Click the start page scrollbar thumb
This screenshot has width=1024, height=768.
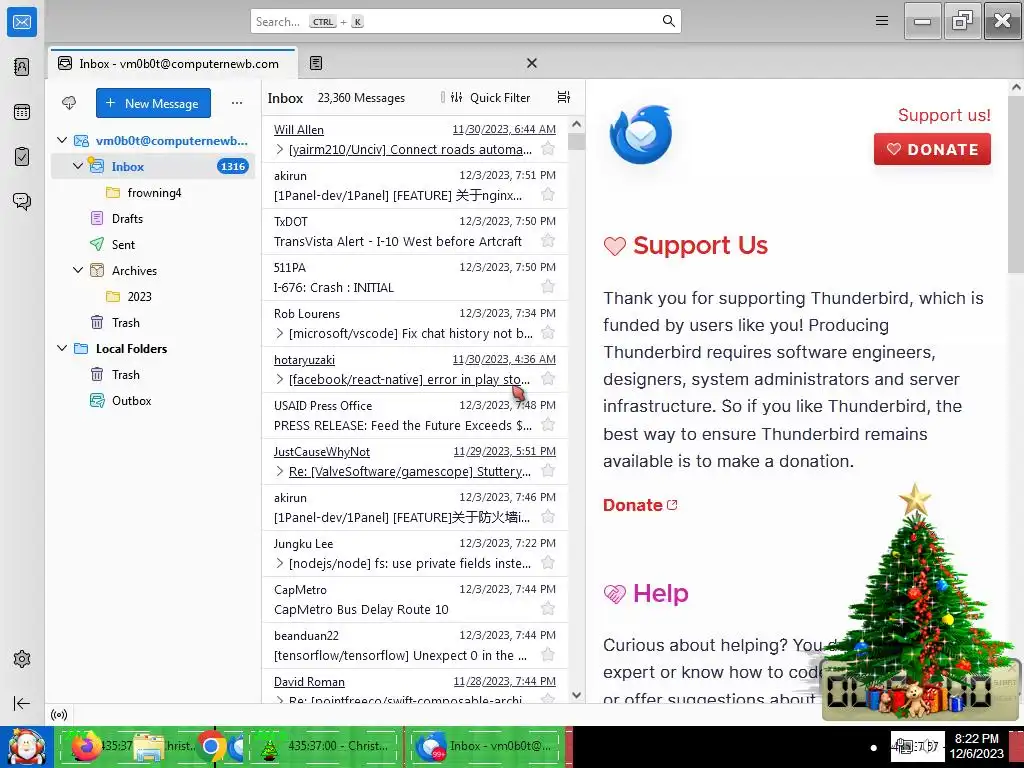click(1016, 184)
